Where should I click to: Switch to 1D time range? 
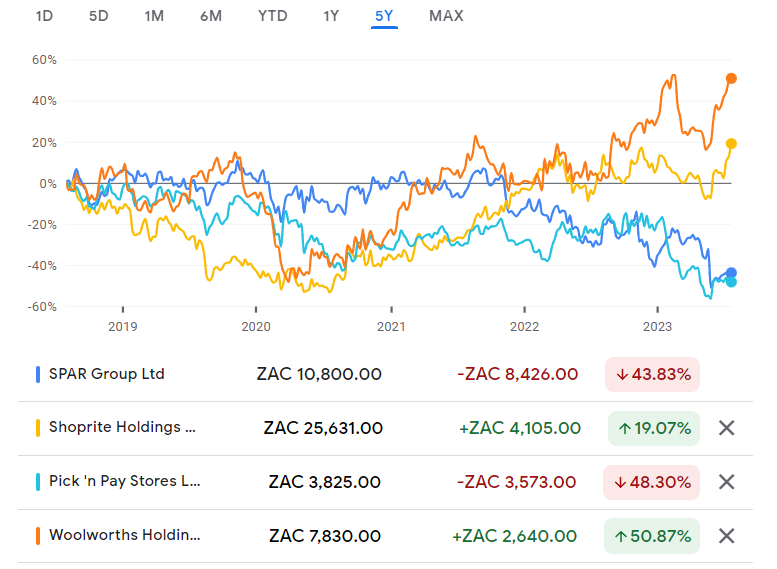point(44,16)
